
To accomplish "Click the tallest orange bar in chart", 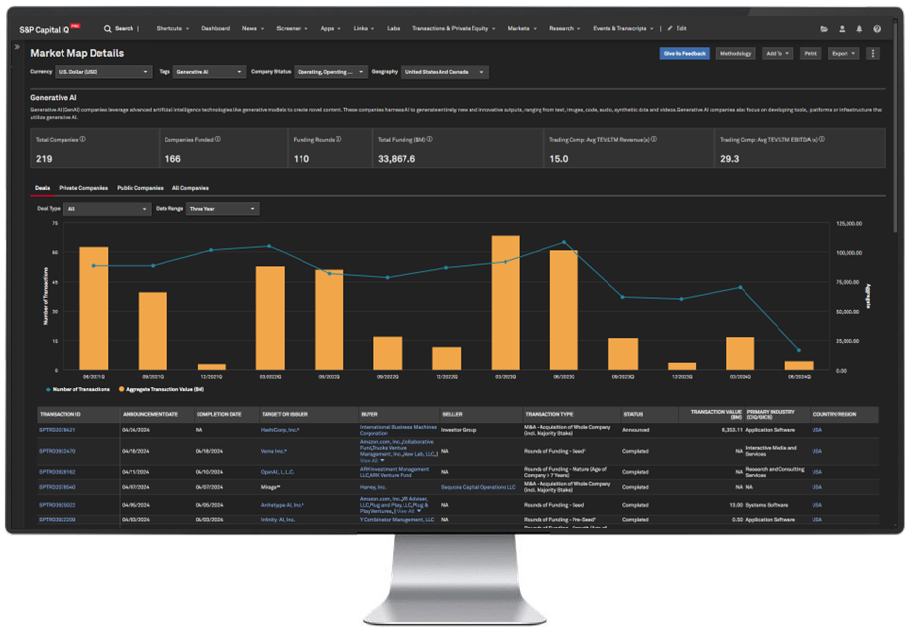I will click(x=506, y=303).
